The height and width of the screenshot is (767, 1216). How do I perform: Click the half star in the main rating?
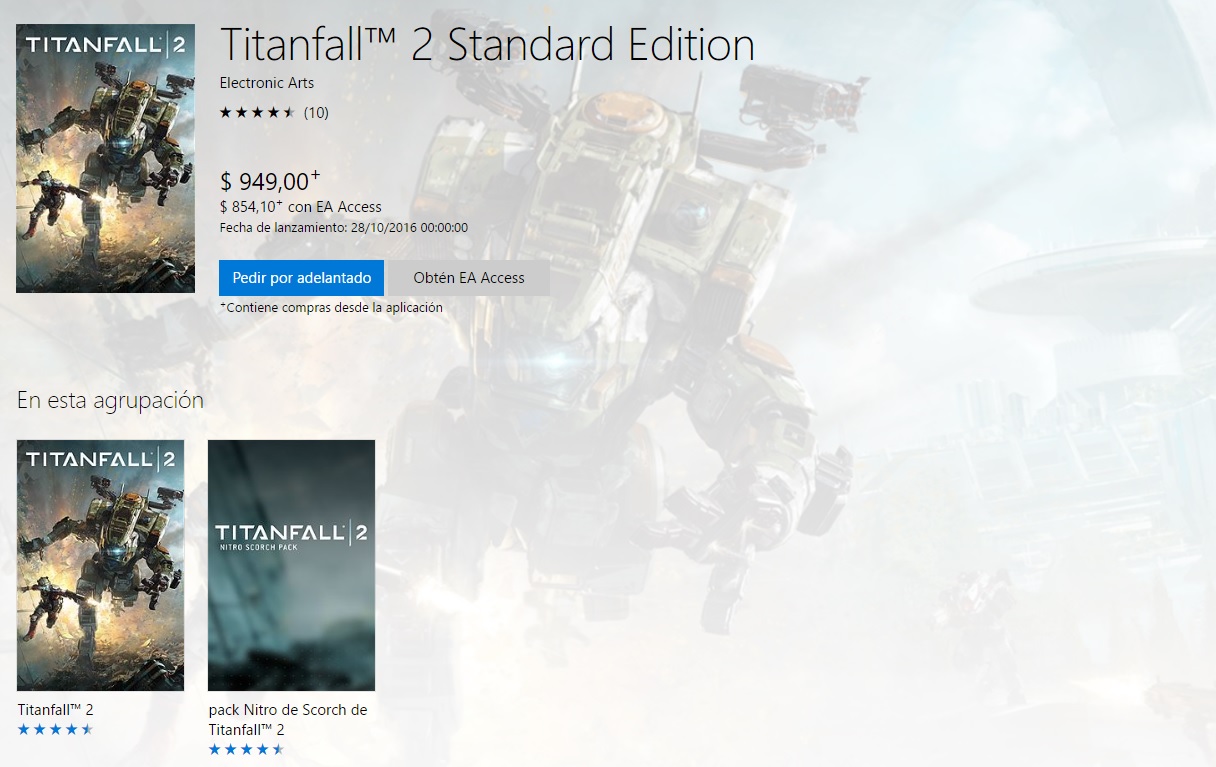(x=289, y=112)
